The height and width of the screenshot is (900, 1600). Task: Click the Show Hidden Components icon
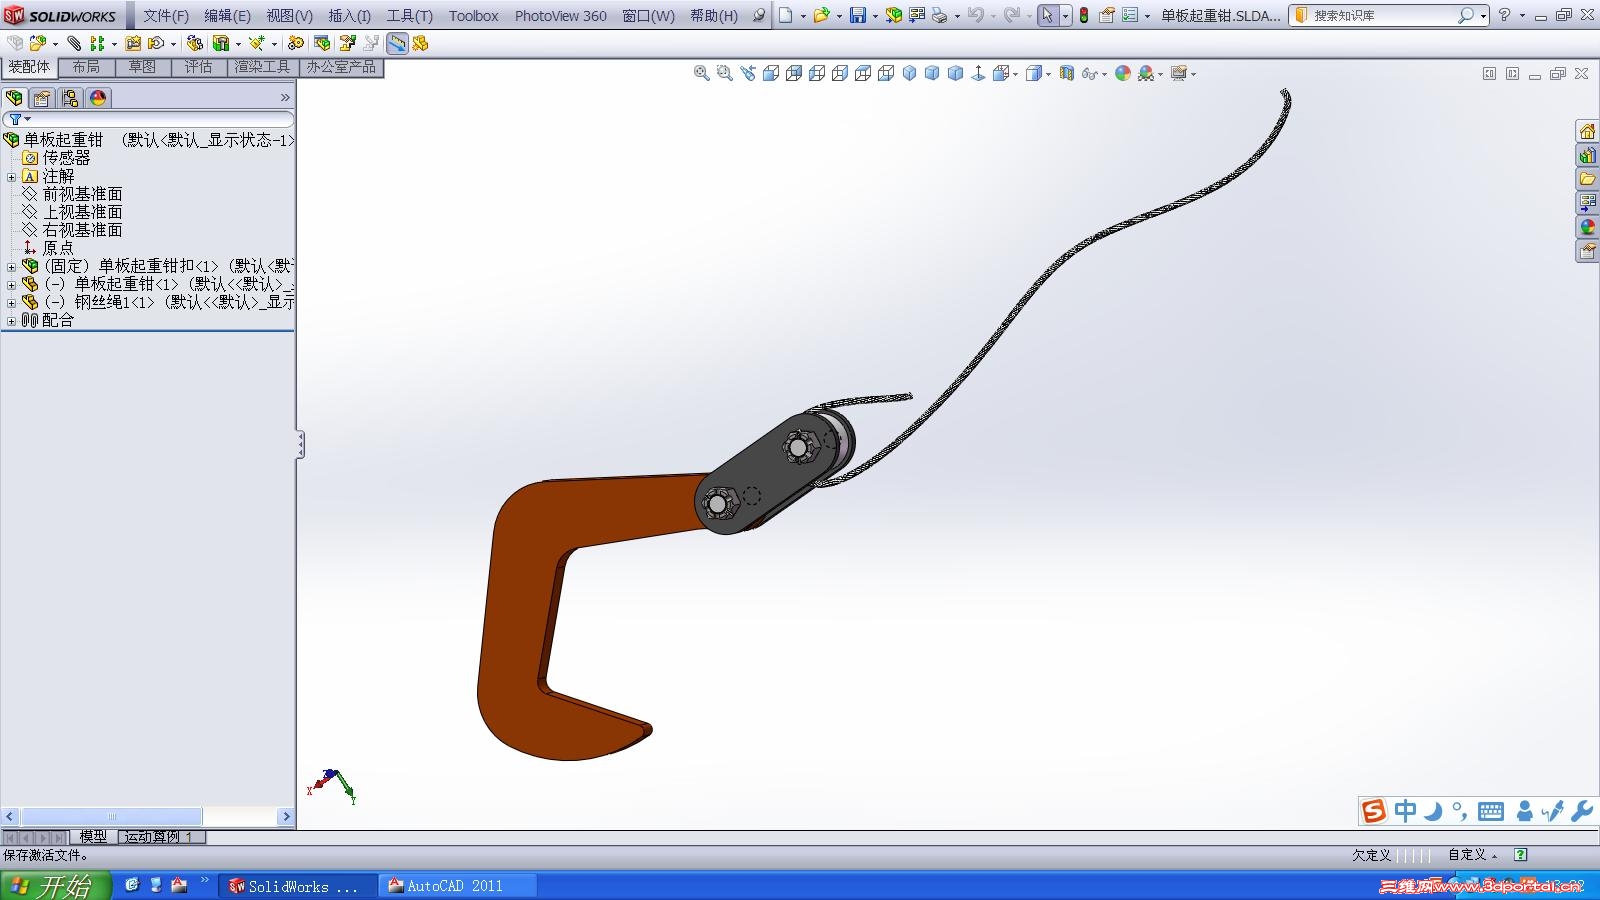[x=194, y=43]
